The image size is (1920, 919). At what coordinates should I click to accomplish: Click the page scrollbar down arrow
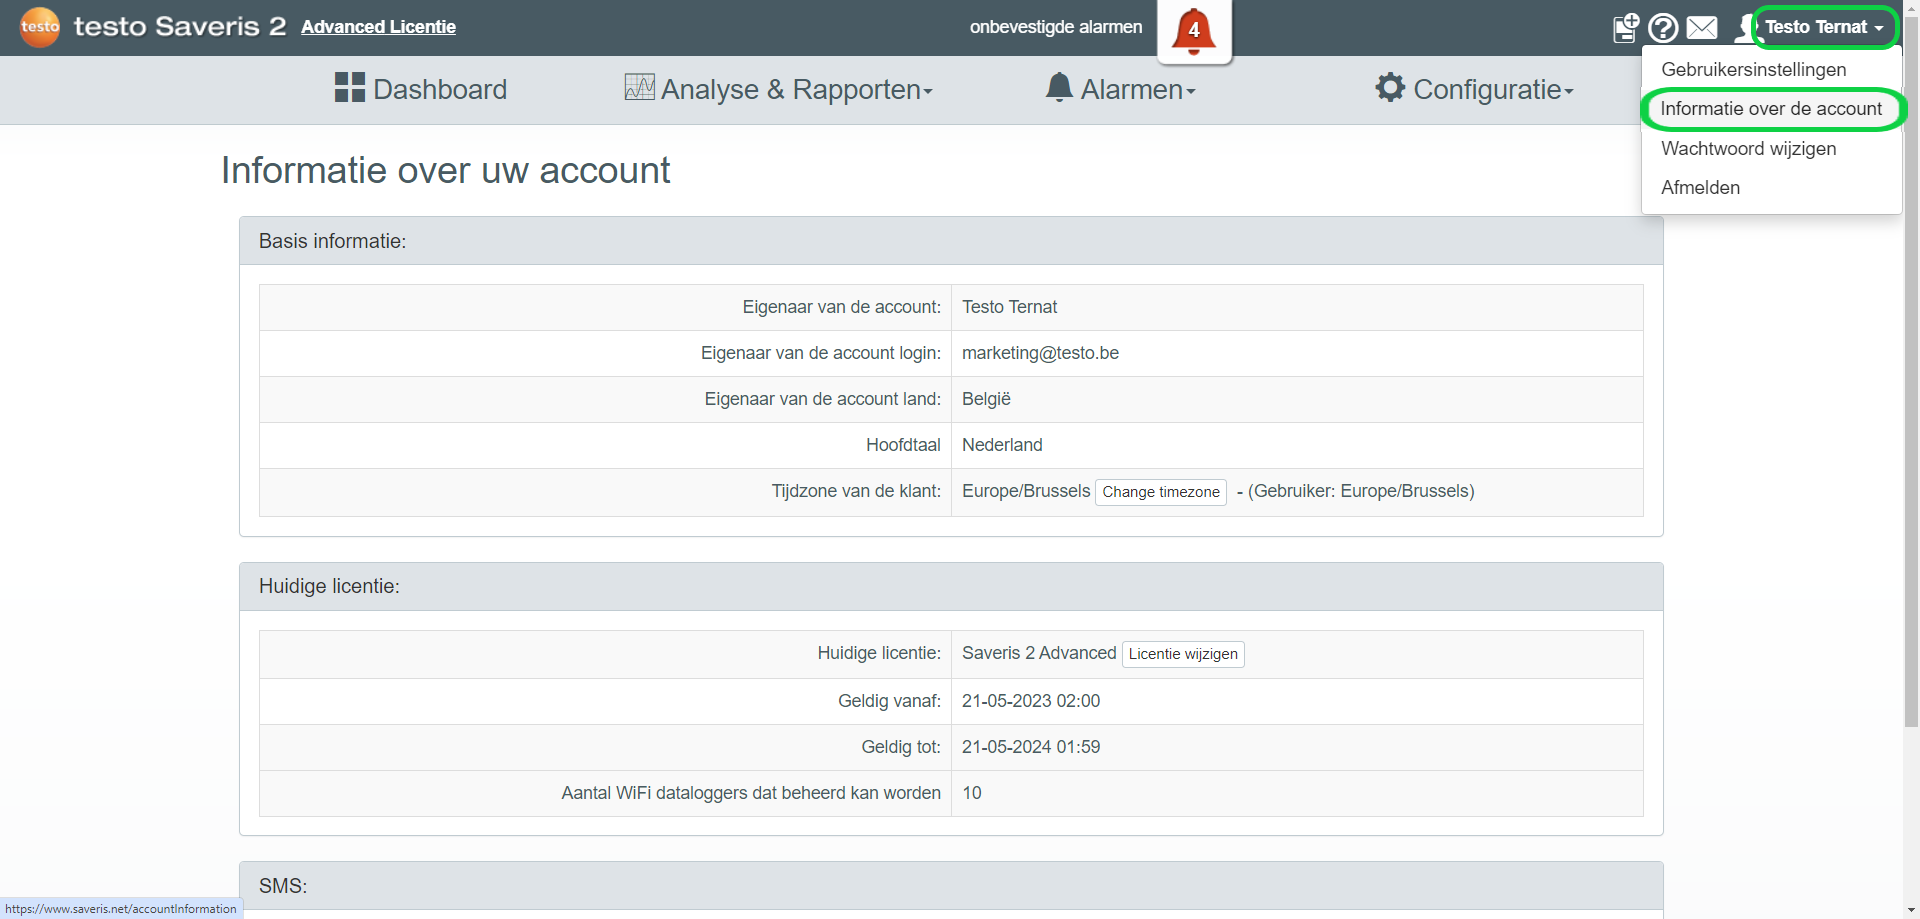1911,910
